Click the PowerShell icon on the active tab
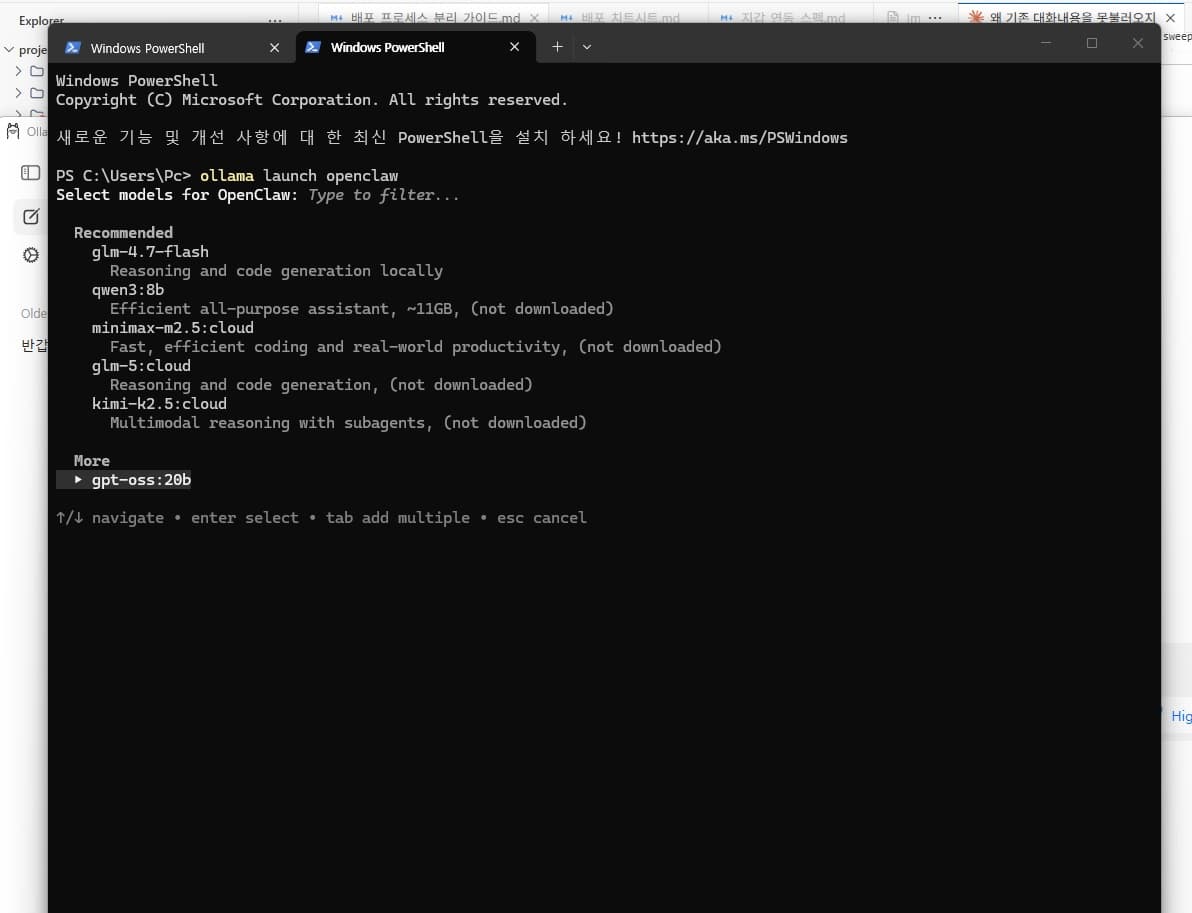Screen dimensions: 1192x913 click(312, 47)
